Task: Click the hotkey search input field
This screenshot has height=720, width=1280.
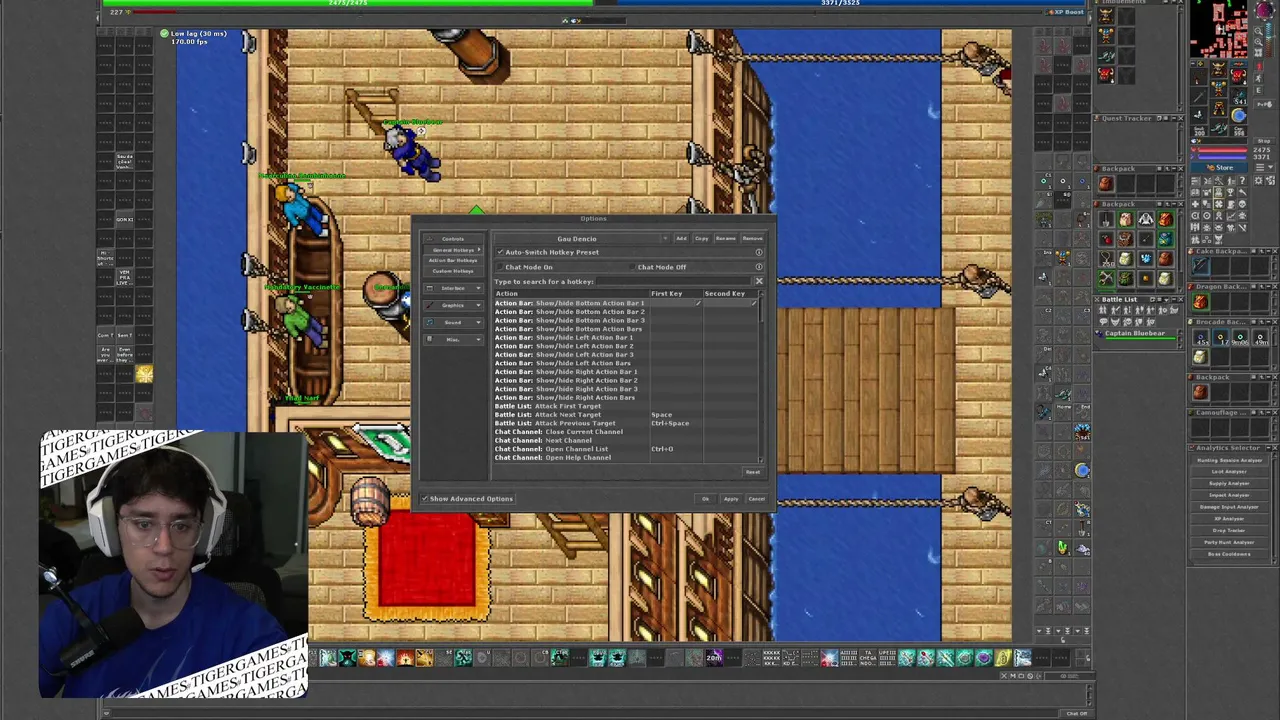Action: 675,282
